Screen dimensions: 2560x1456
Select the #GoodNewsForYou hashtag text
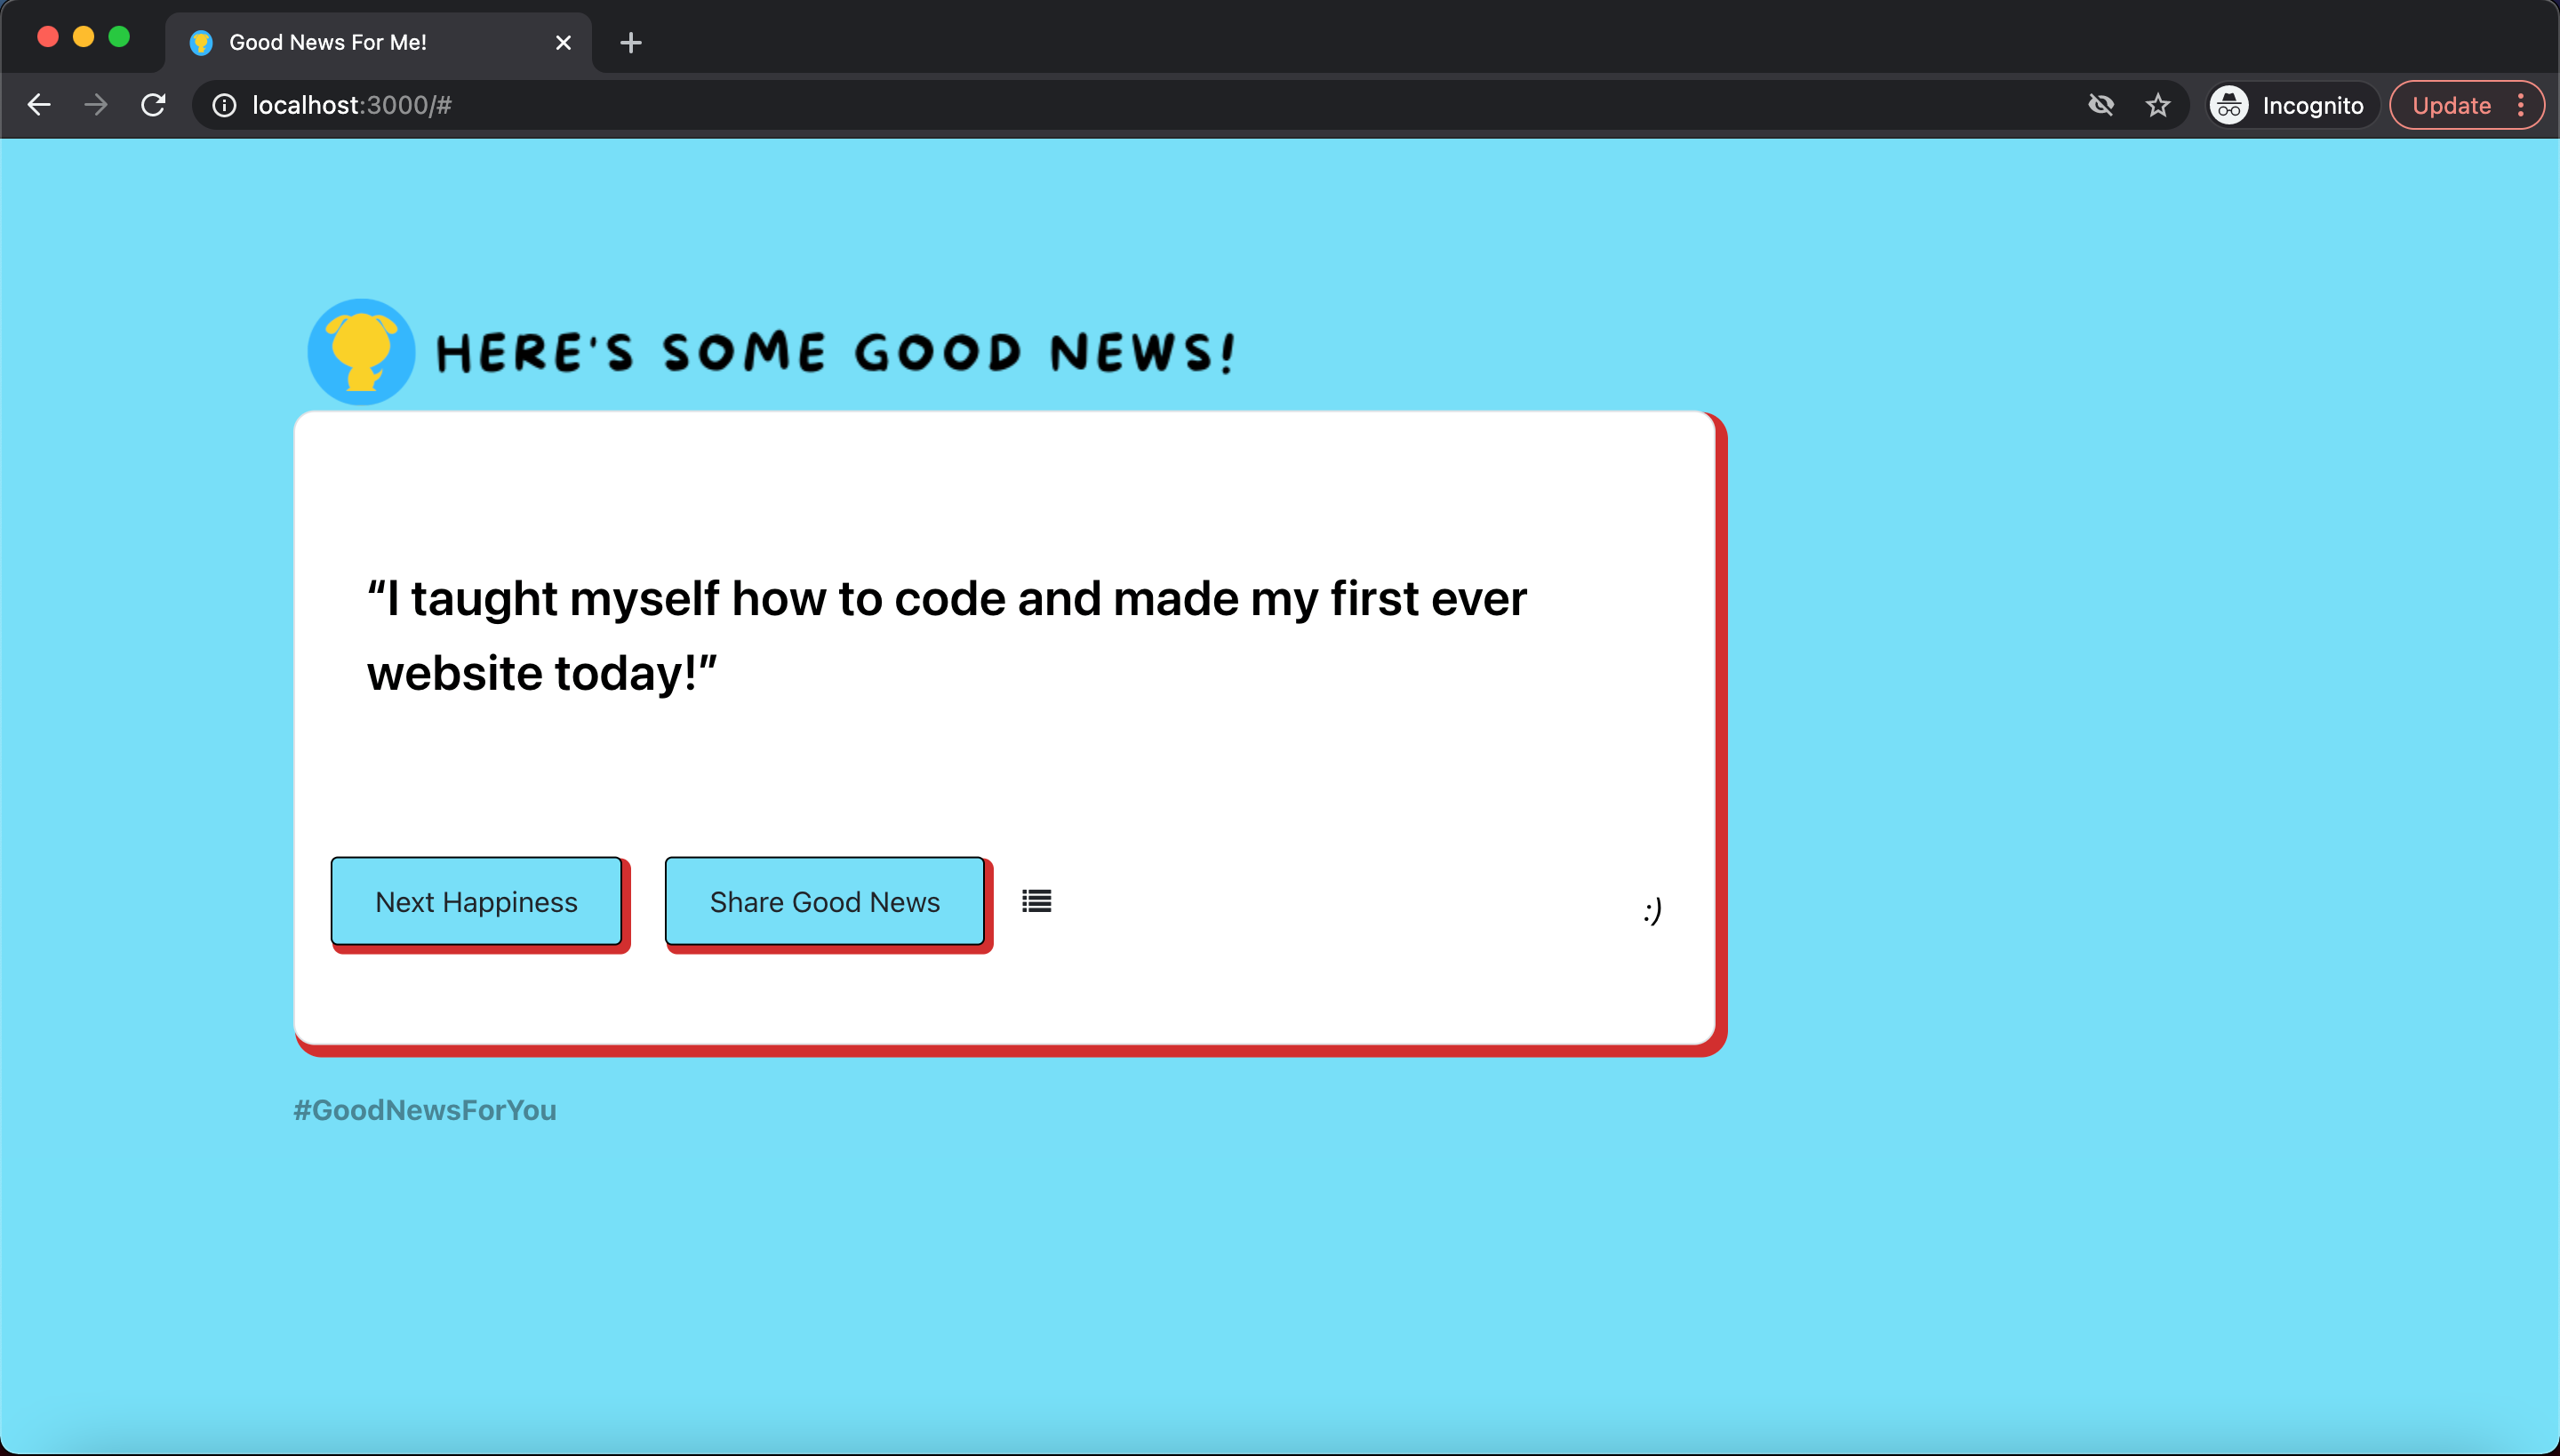pyautogui.click(x=425, y=1109)
